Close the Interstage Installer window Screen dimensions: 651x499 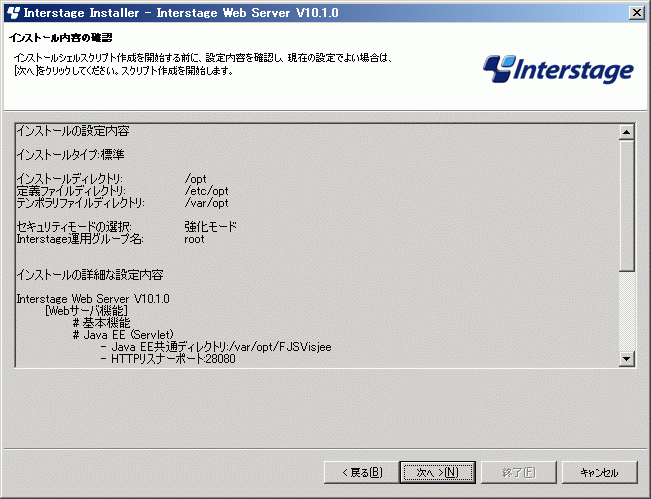(637, 13)
